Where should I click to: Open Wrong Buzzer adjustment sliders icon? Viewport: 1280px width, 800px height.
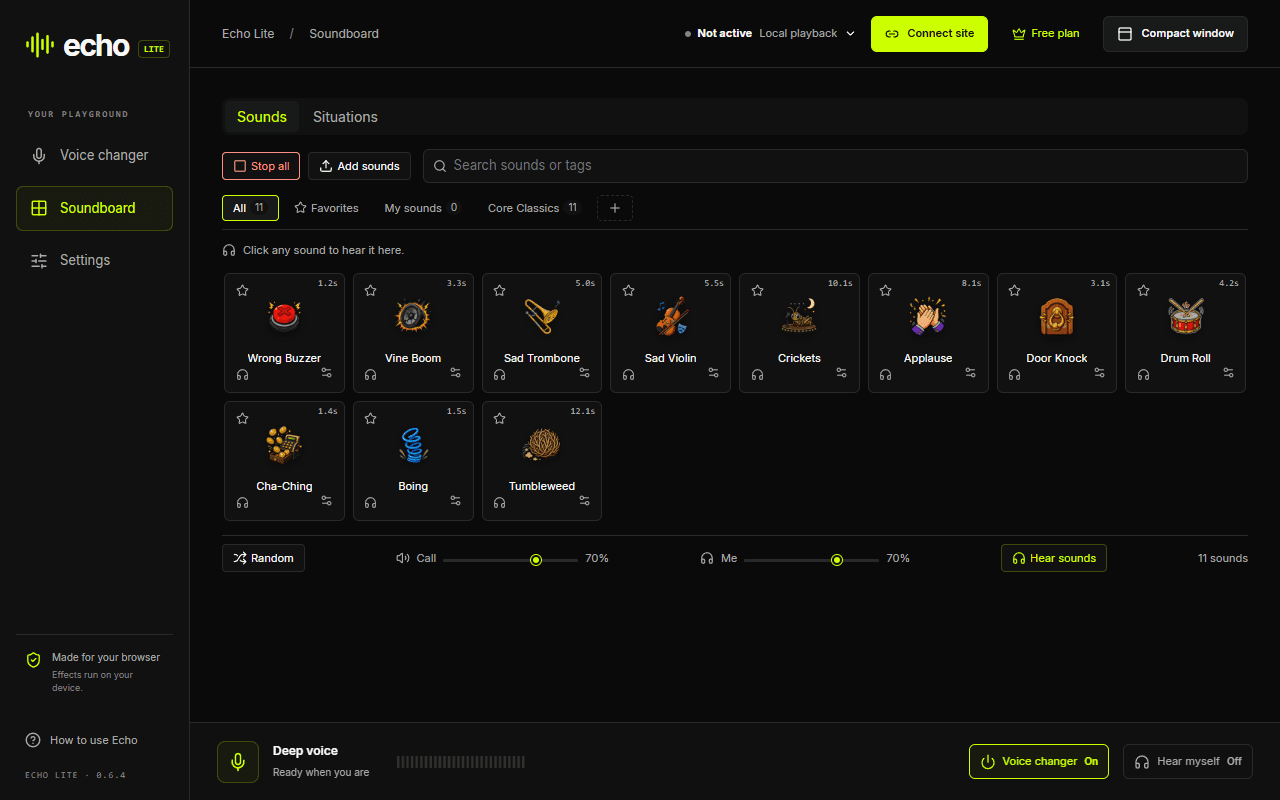(x=327, y=373)
